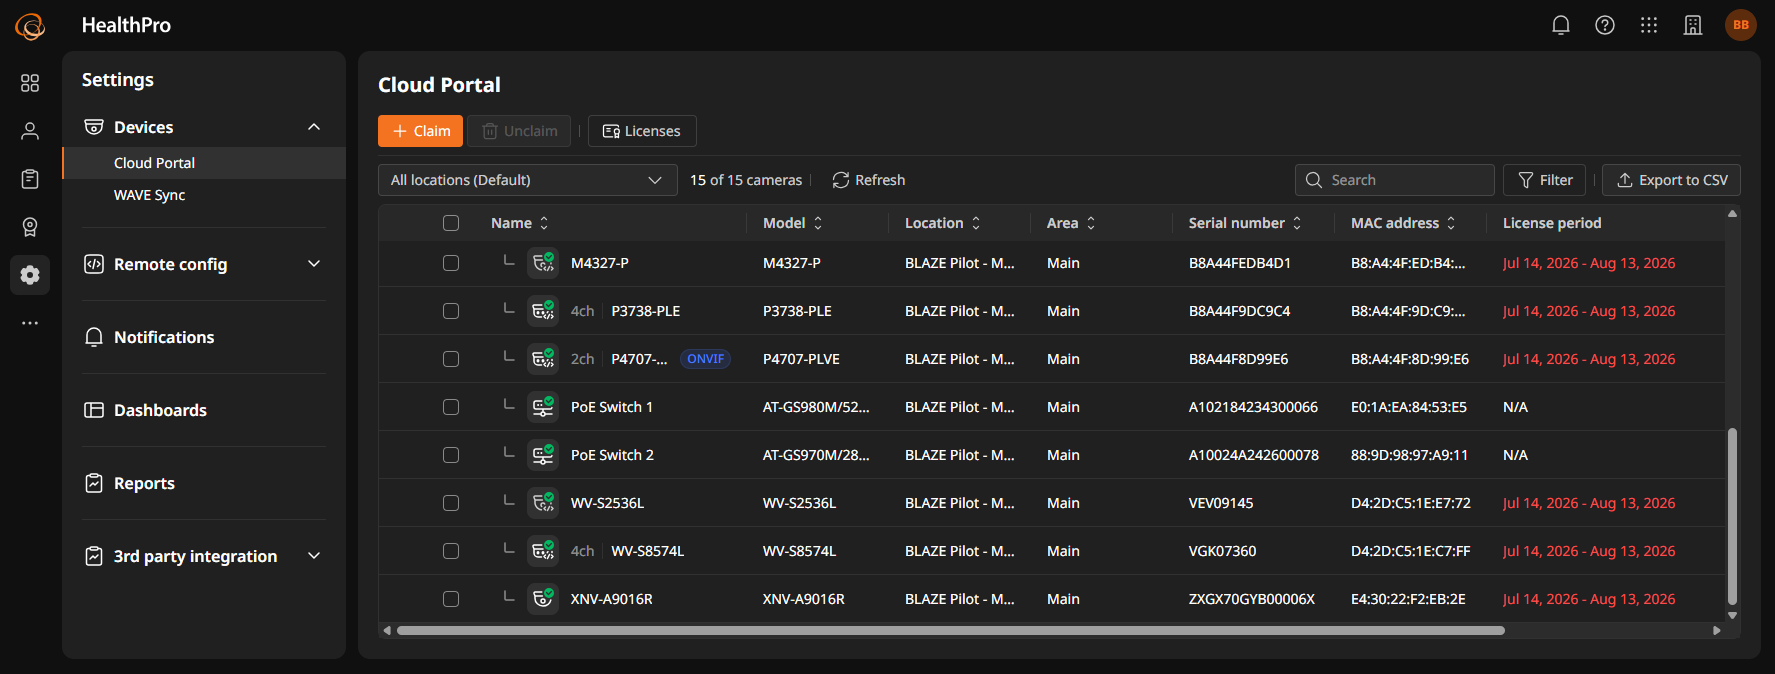
Task: Open Dashboards settings item
Action: [x=204, y=410]
